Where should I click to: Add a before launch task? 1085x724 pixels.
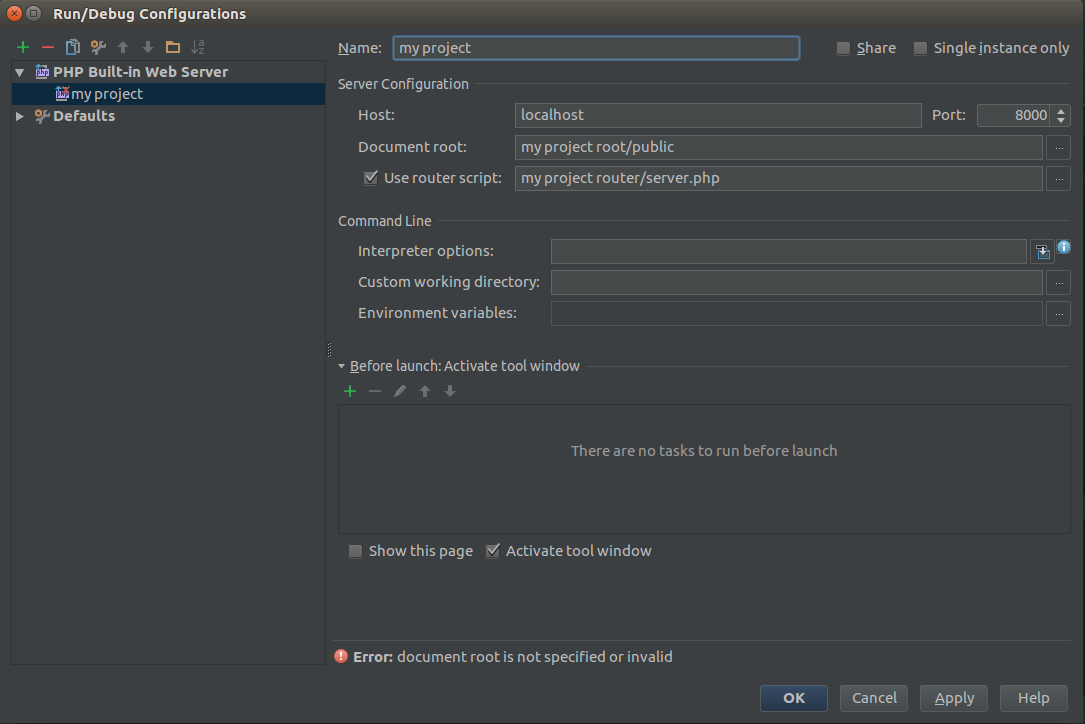(x=350, y=391)
